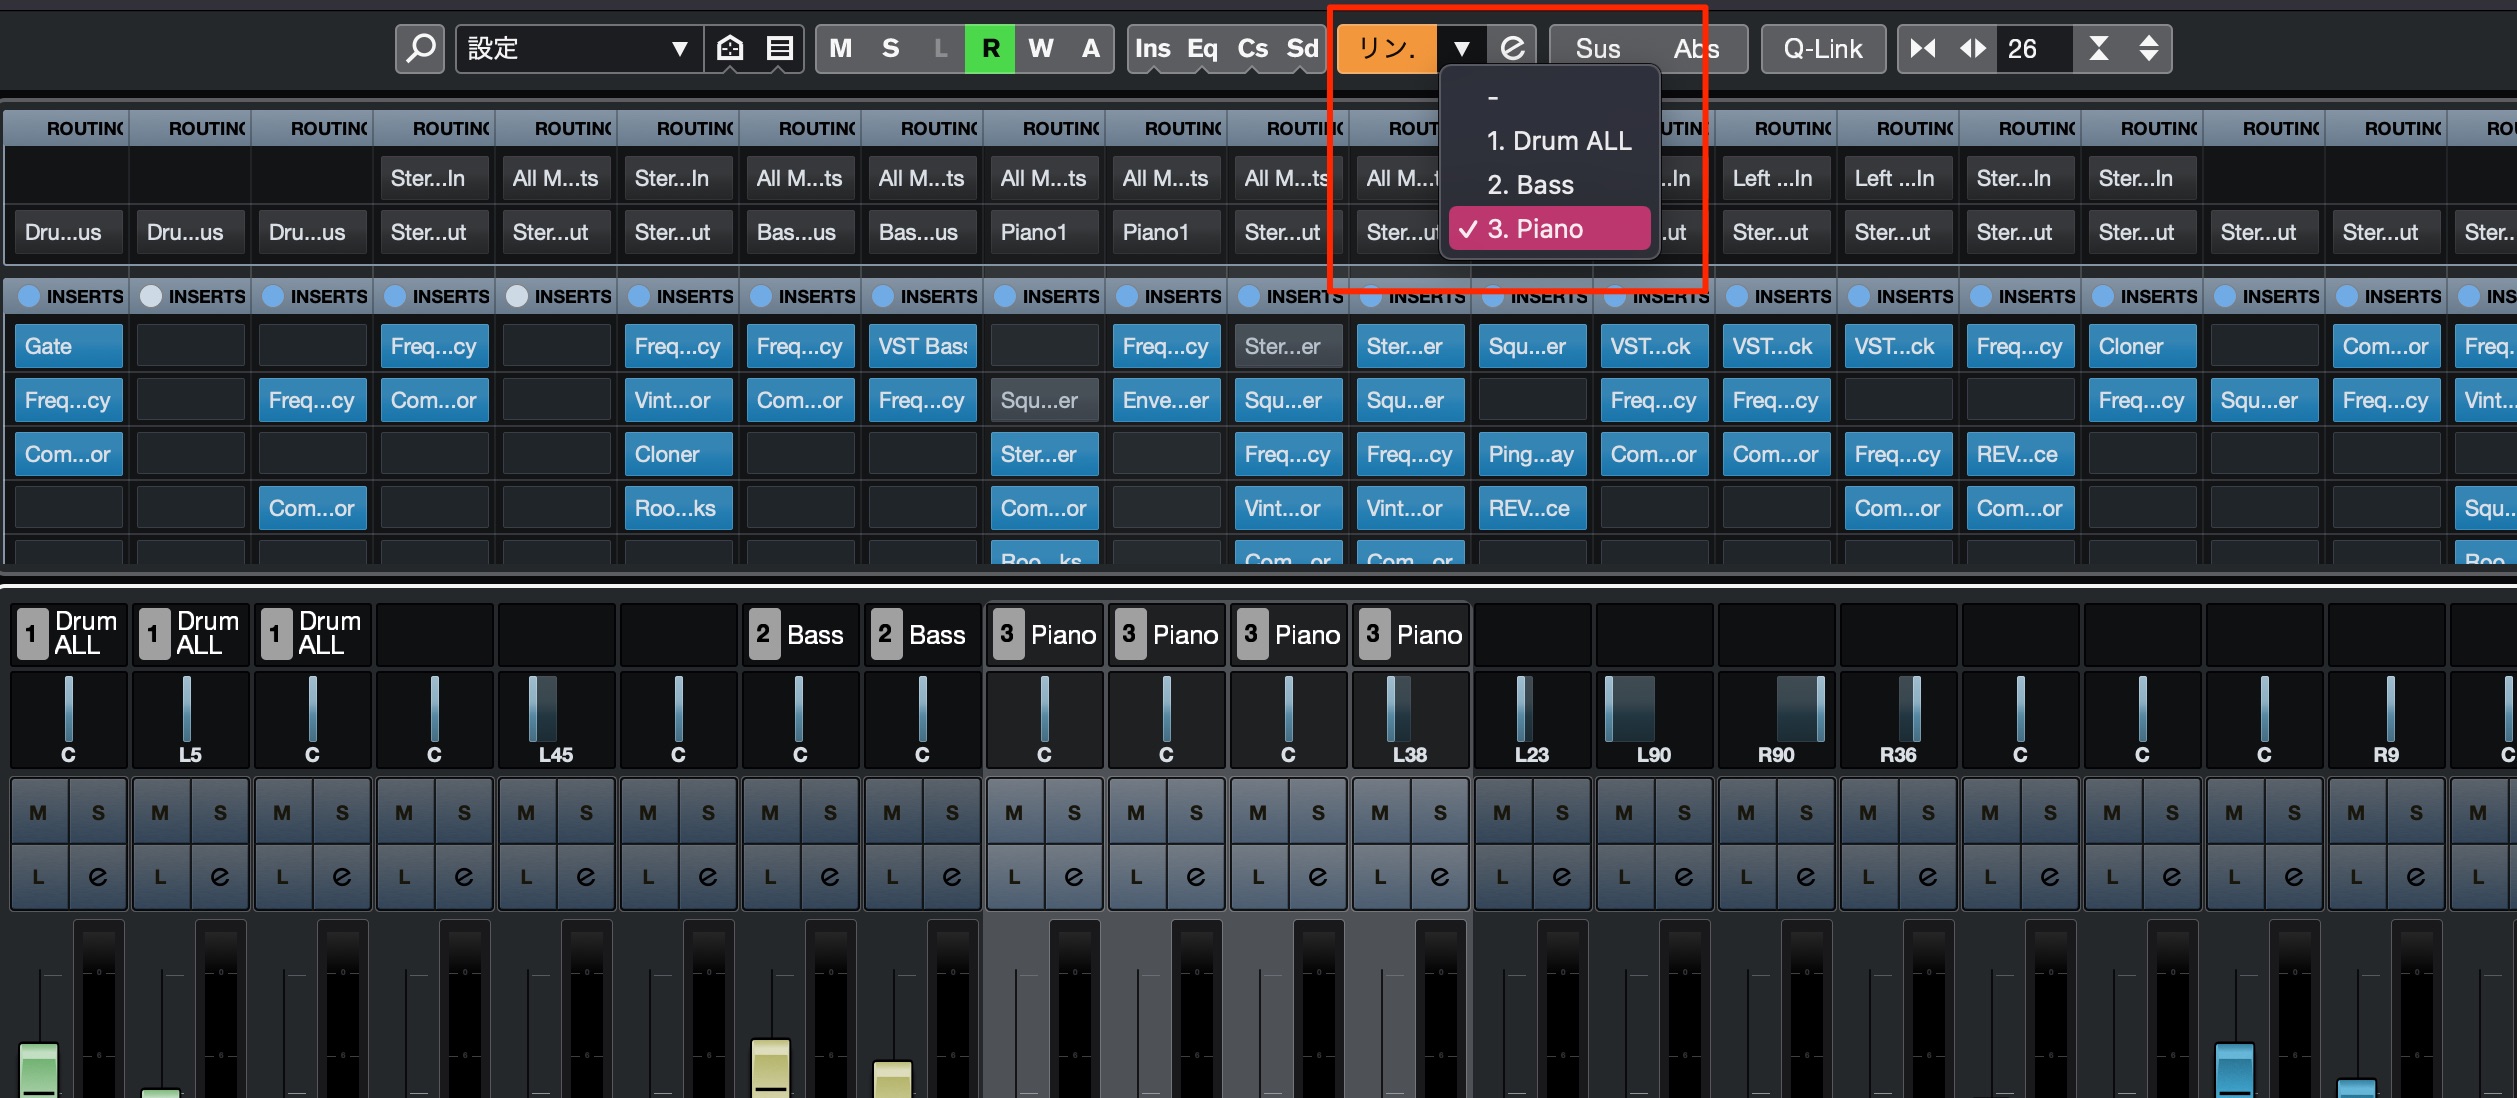Click the up-down stepper arrows beside 26
This screenshot has height=1098, width=2517.
point(2148,48)
